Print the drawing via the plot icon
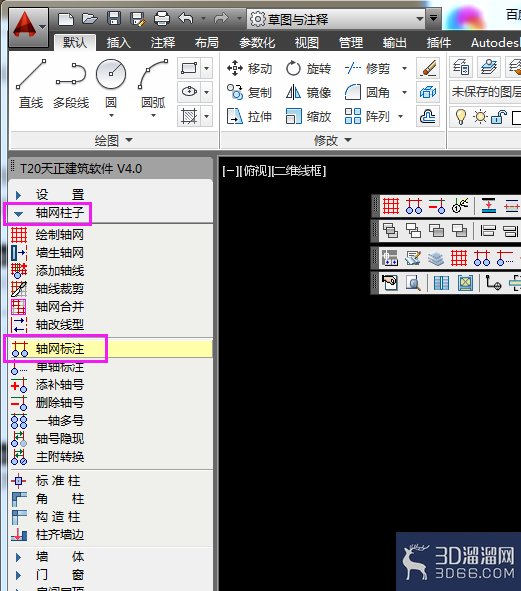The width and height of the screenshot is (521, 591). tap(162, 18)
